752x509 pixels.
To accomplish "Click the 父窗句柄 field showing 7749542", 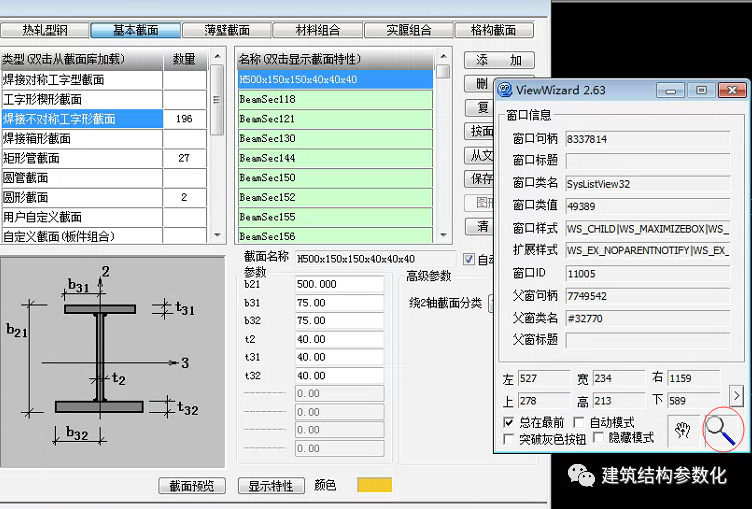I will (x=647, y=296).
